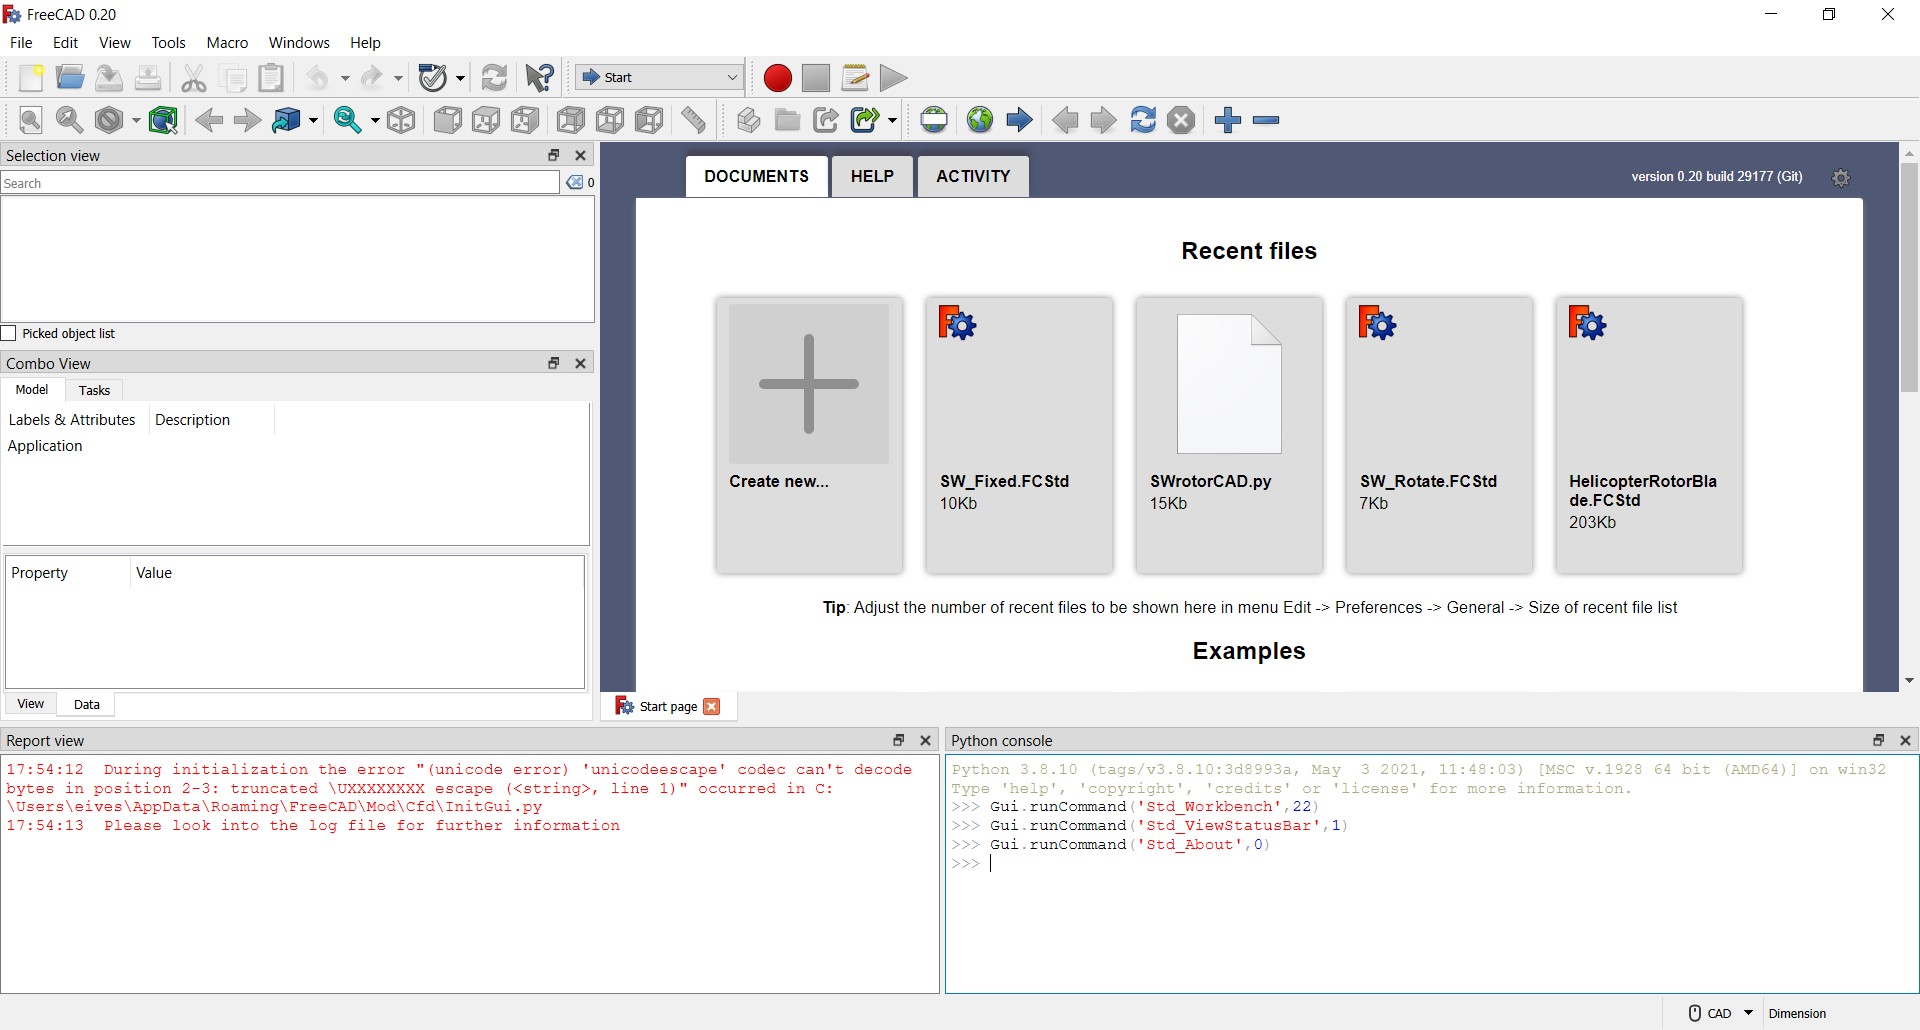Switch to the ACTIVITY tab
The width and height of the screenshot is (1920, 1030).
pyautogui.click(x=972, y=176)
